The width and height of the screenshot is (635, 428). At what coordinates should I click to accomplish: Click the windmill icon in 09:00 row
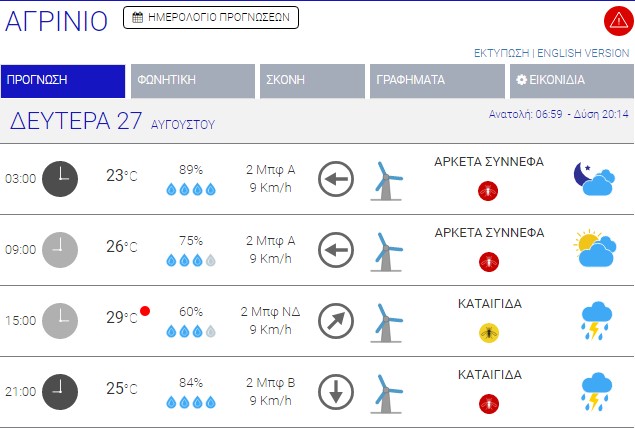[x=386, y=250]
